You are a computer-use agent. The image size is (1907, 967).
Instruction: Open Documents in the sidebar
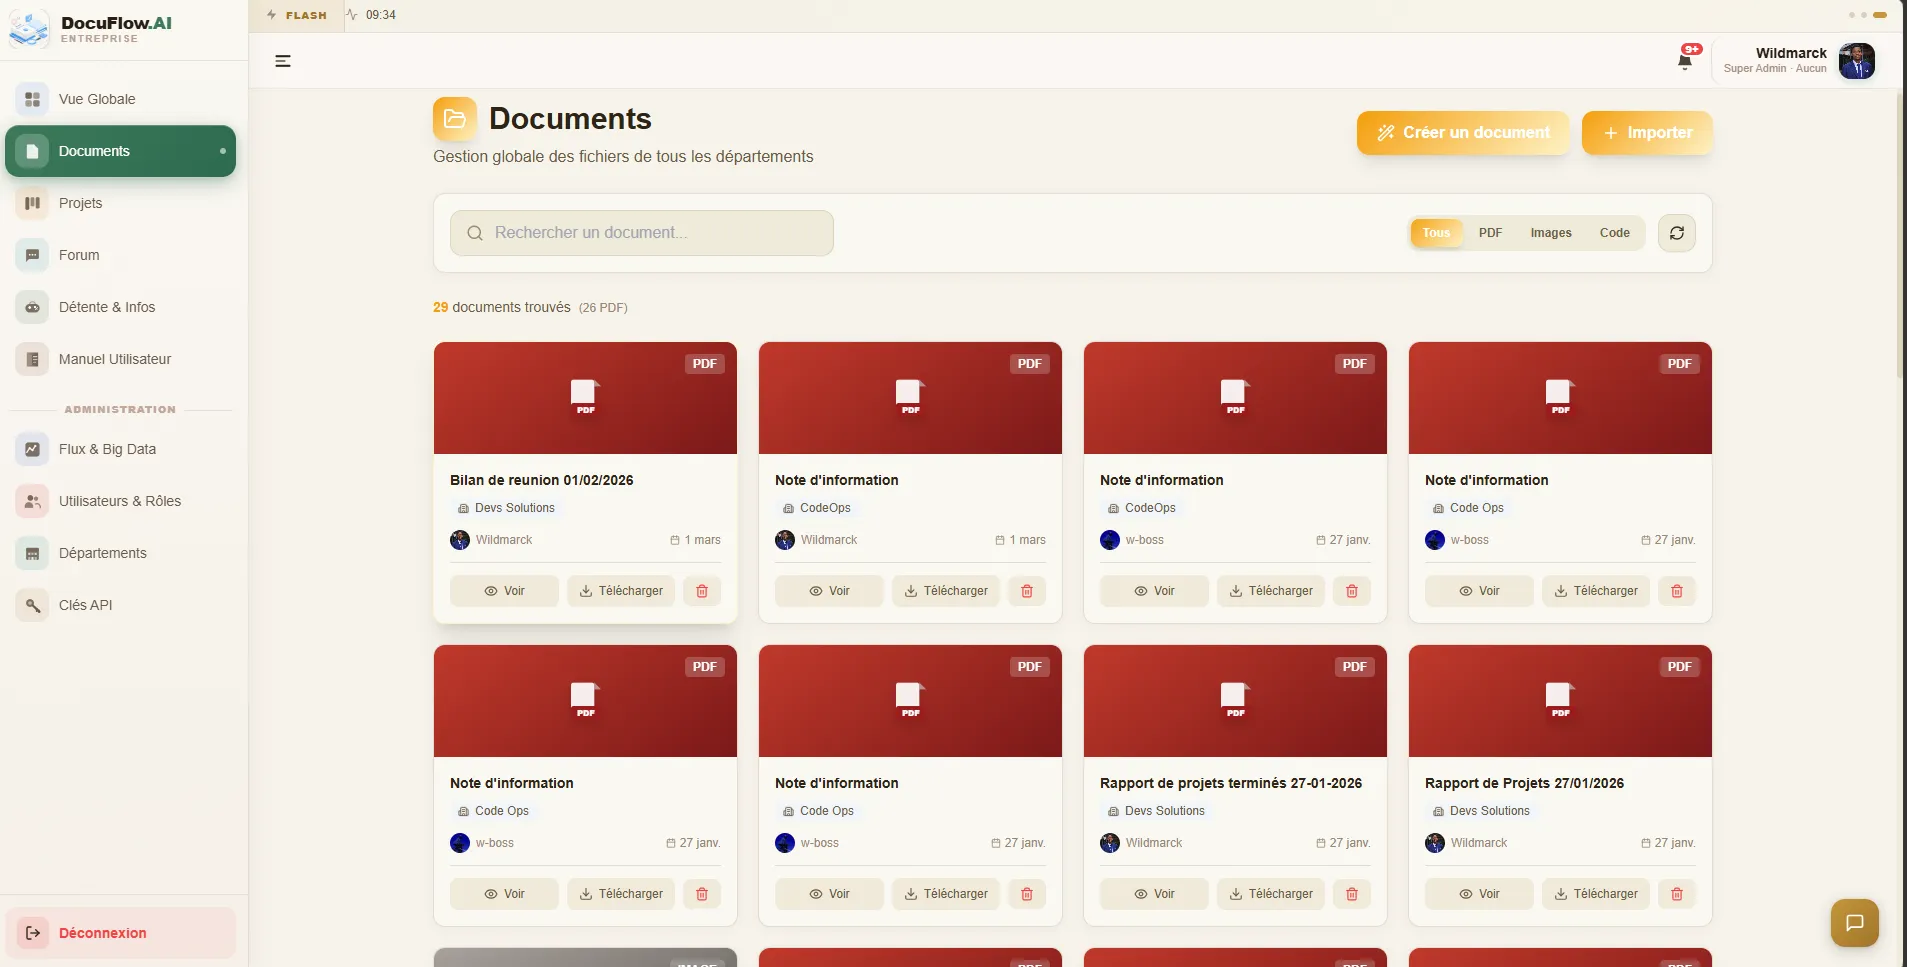(121, 151)
